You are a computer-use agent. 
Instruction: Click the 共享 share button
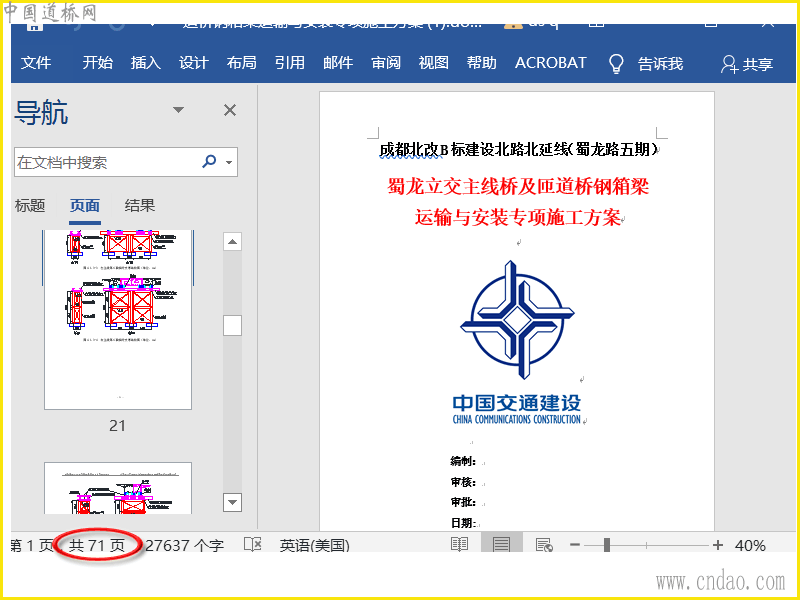point(747,64)
